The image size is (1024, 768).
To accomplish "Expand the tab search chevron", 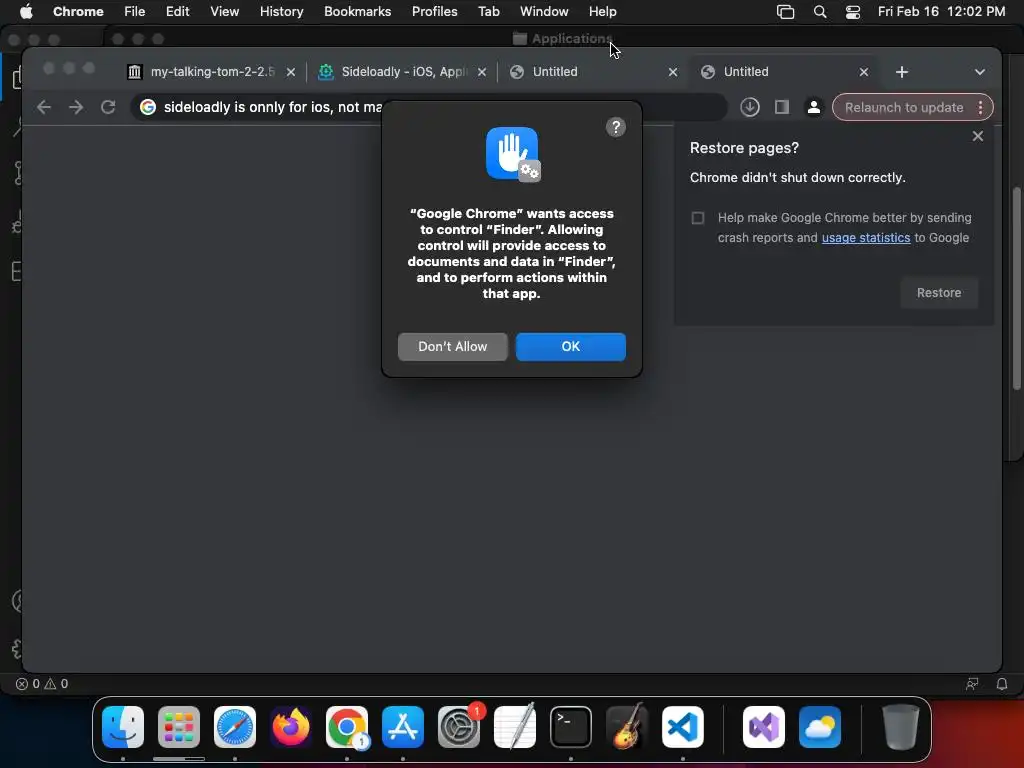I will (980, 72).
